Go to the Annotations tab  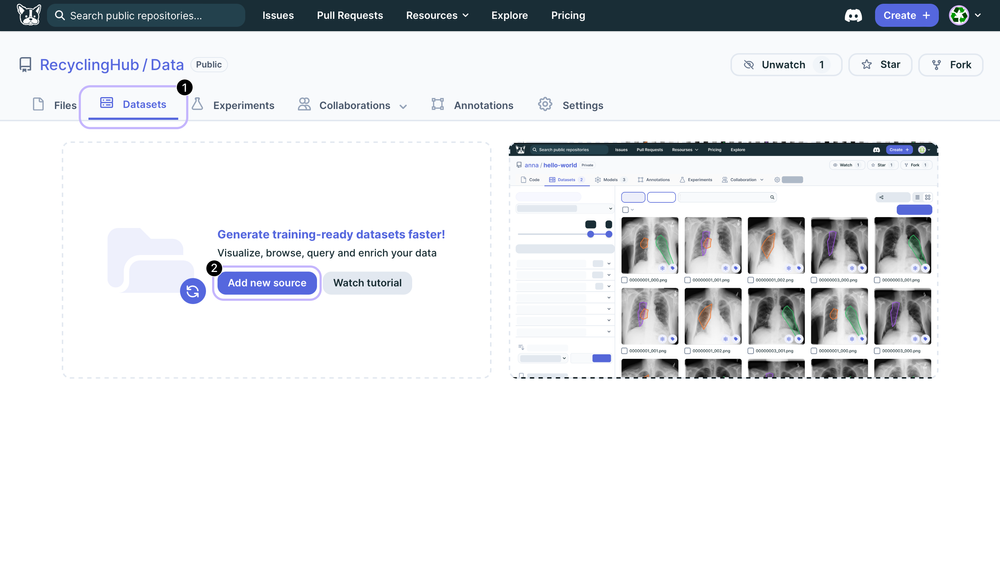(x=473, y=105)
